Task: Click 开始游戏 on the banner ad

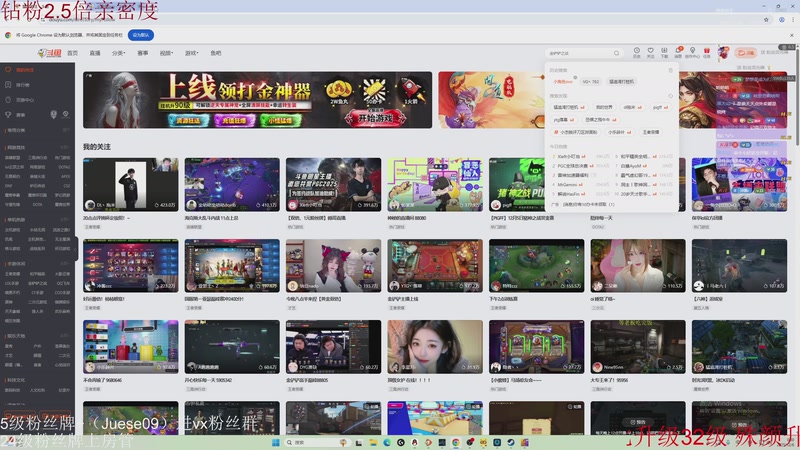Action: tap(376, 118)
